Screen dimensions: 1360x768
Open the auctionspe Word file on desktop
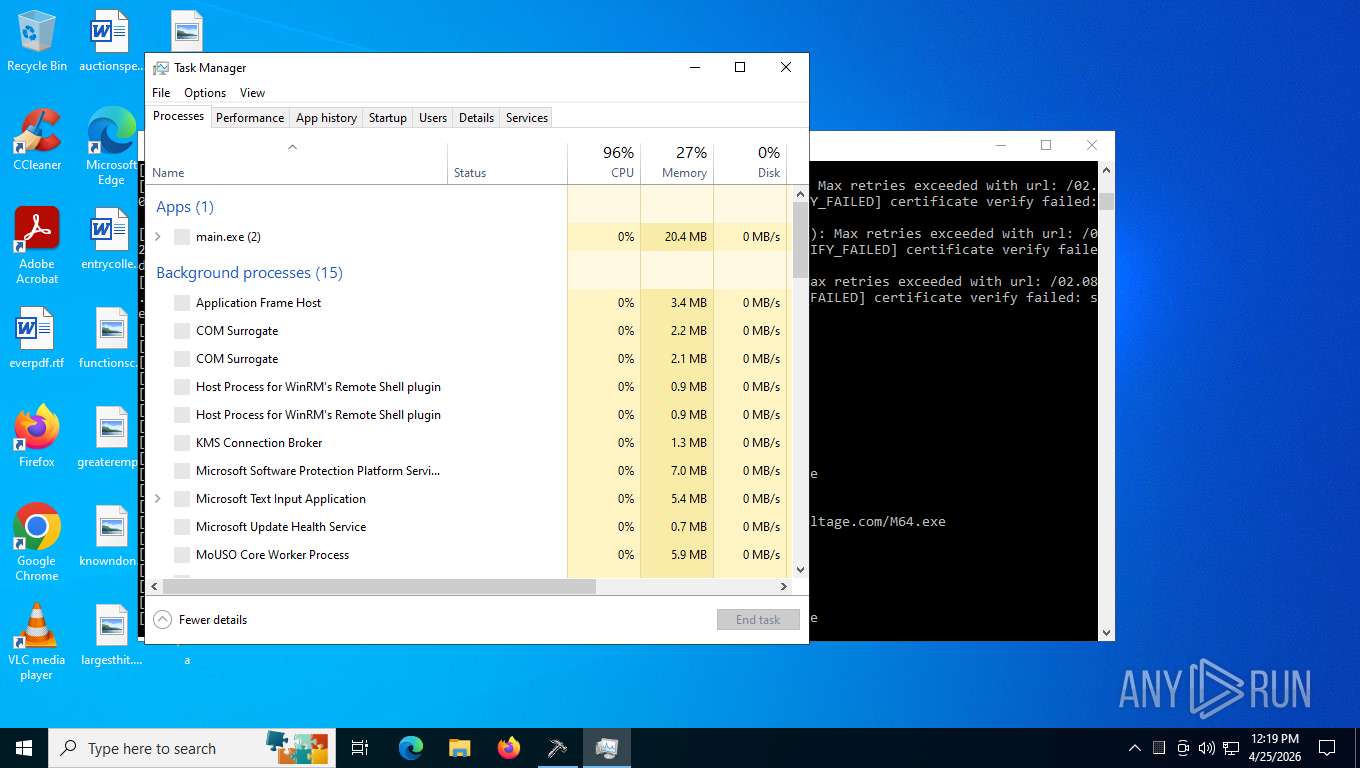click(111, 42)
